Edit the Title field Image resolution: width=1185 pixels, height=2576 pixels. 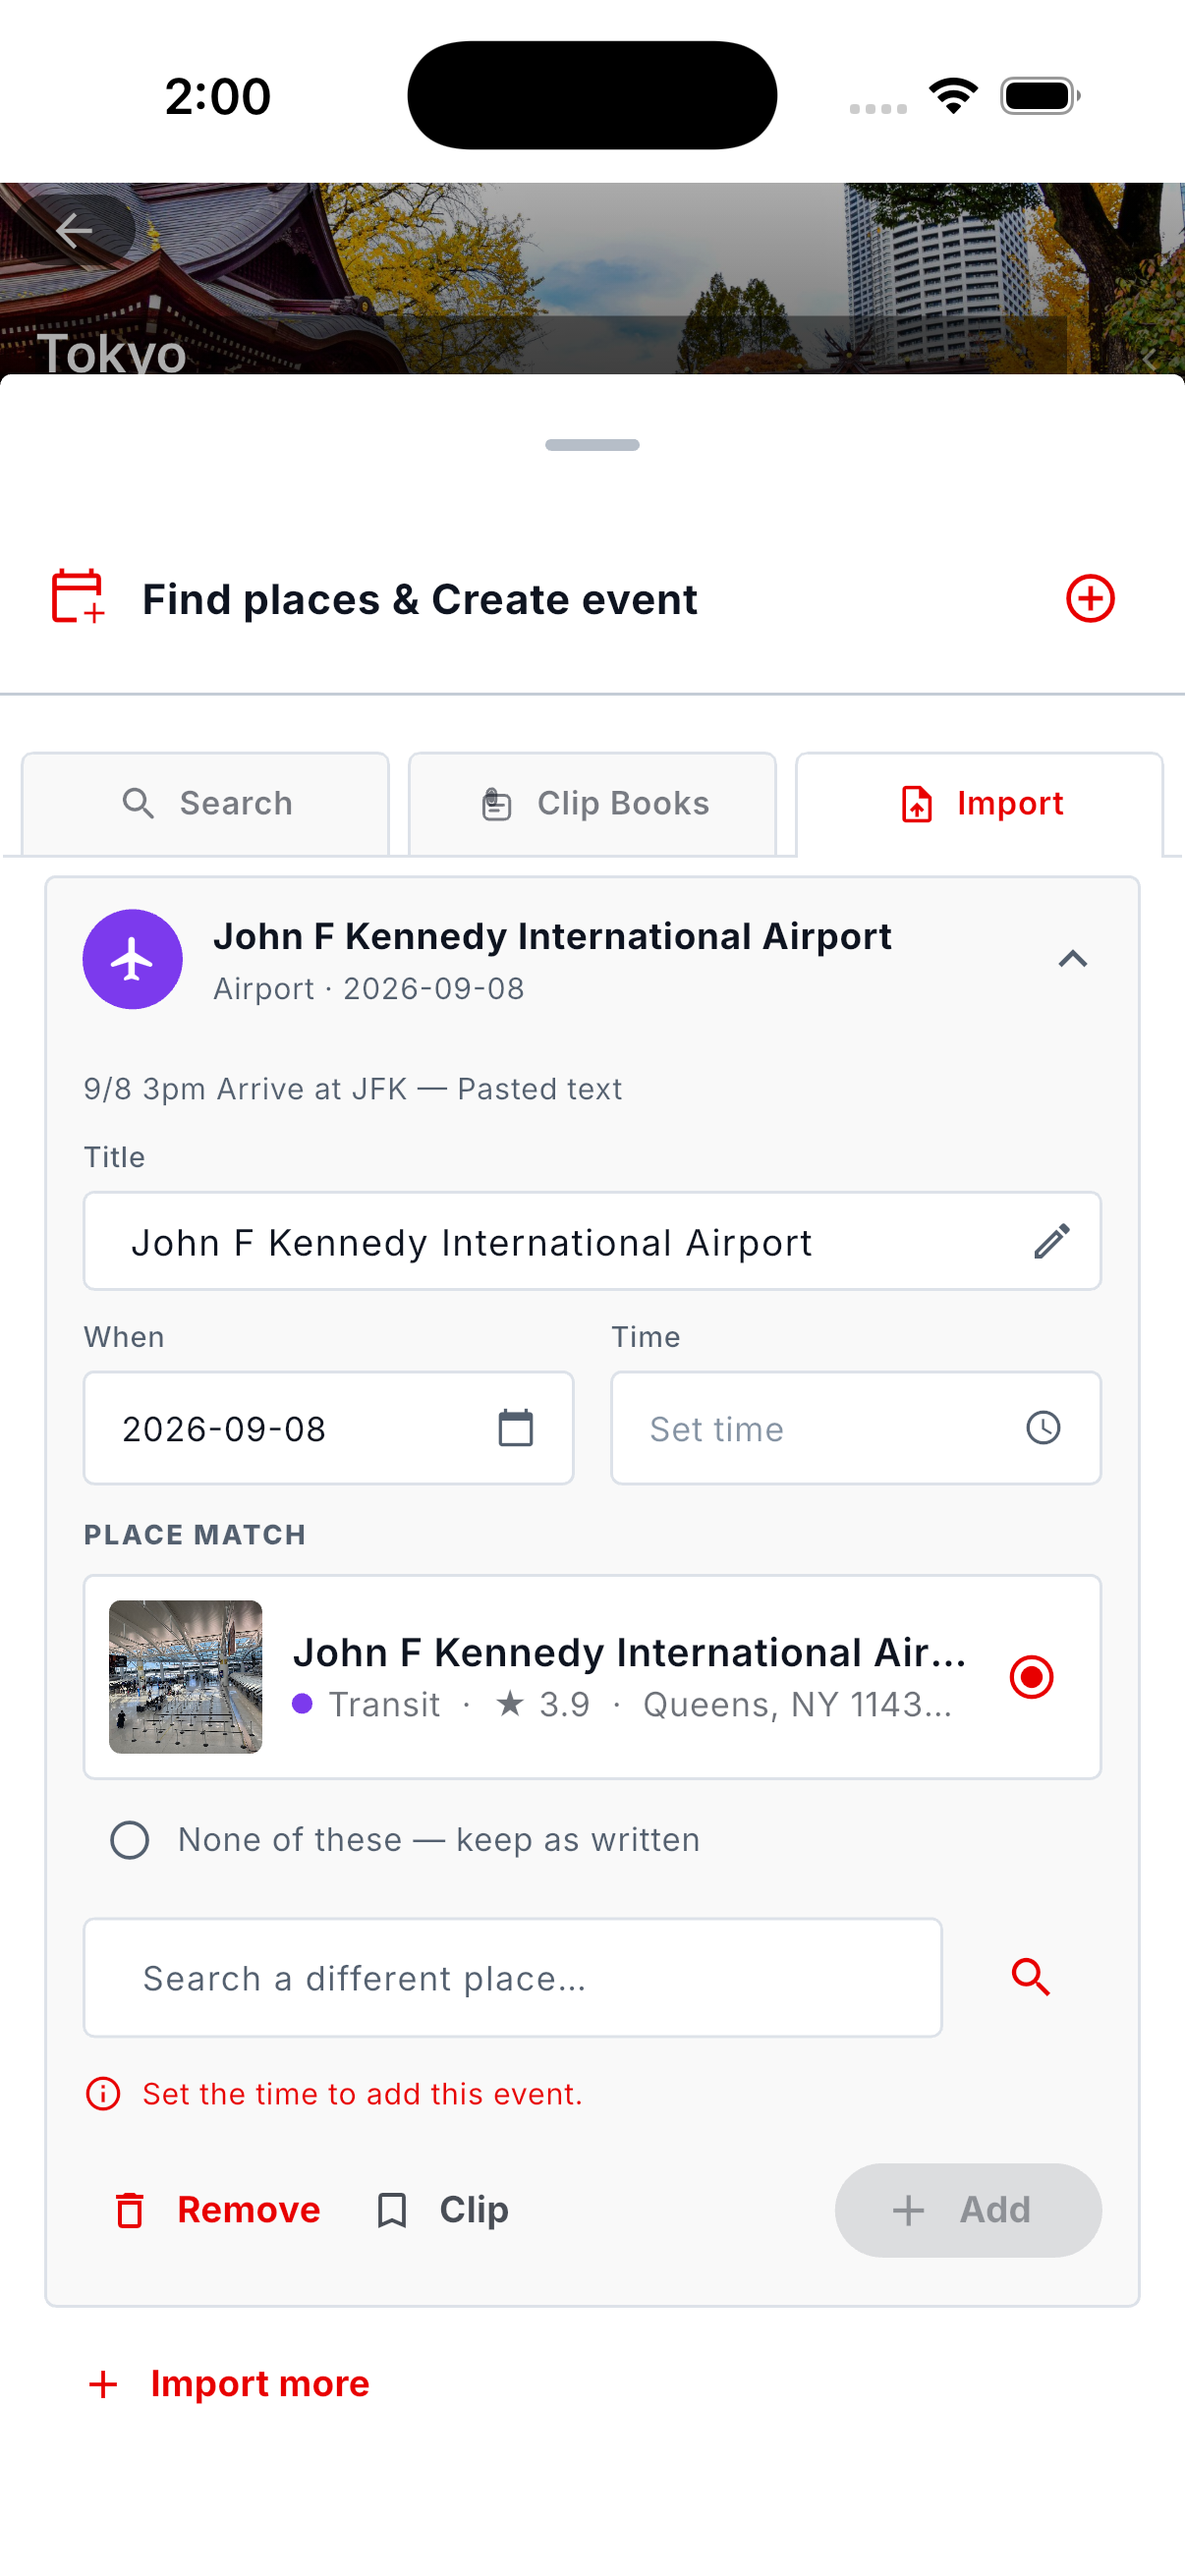592,1241
